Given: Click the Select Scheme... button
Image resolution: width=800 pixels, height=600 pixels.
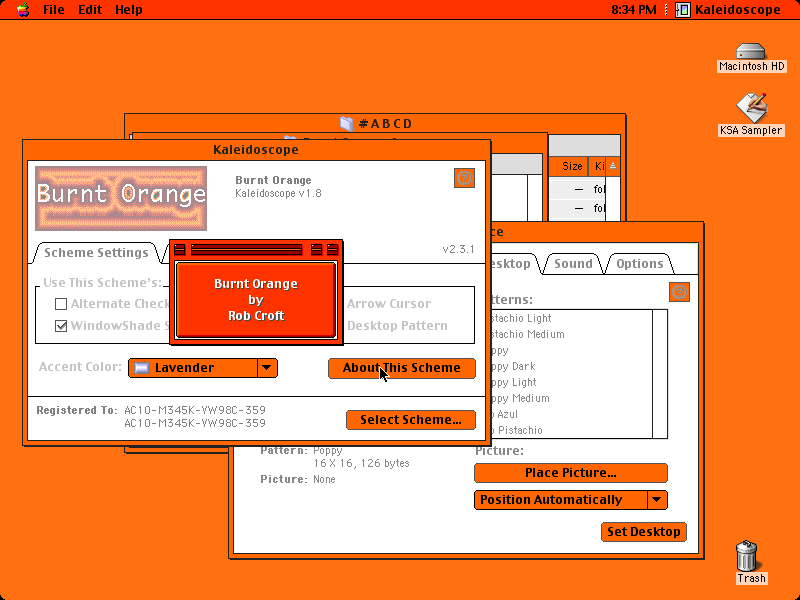Looking at the screenshot, I should point(411,420).
